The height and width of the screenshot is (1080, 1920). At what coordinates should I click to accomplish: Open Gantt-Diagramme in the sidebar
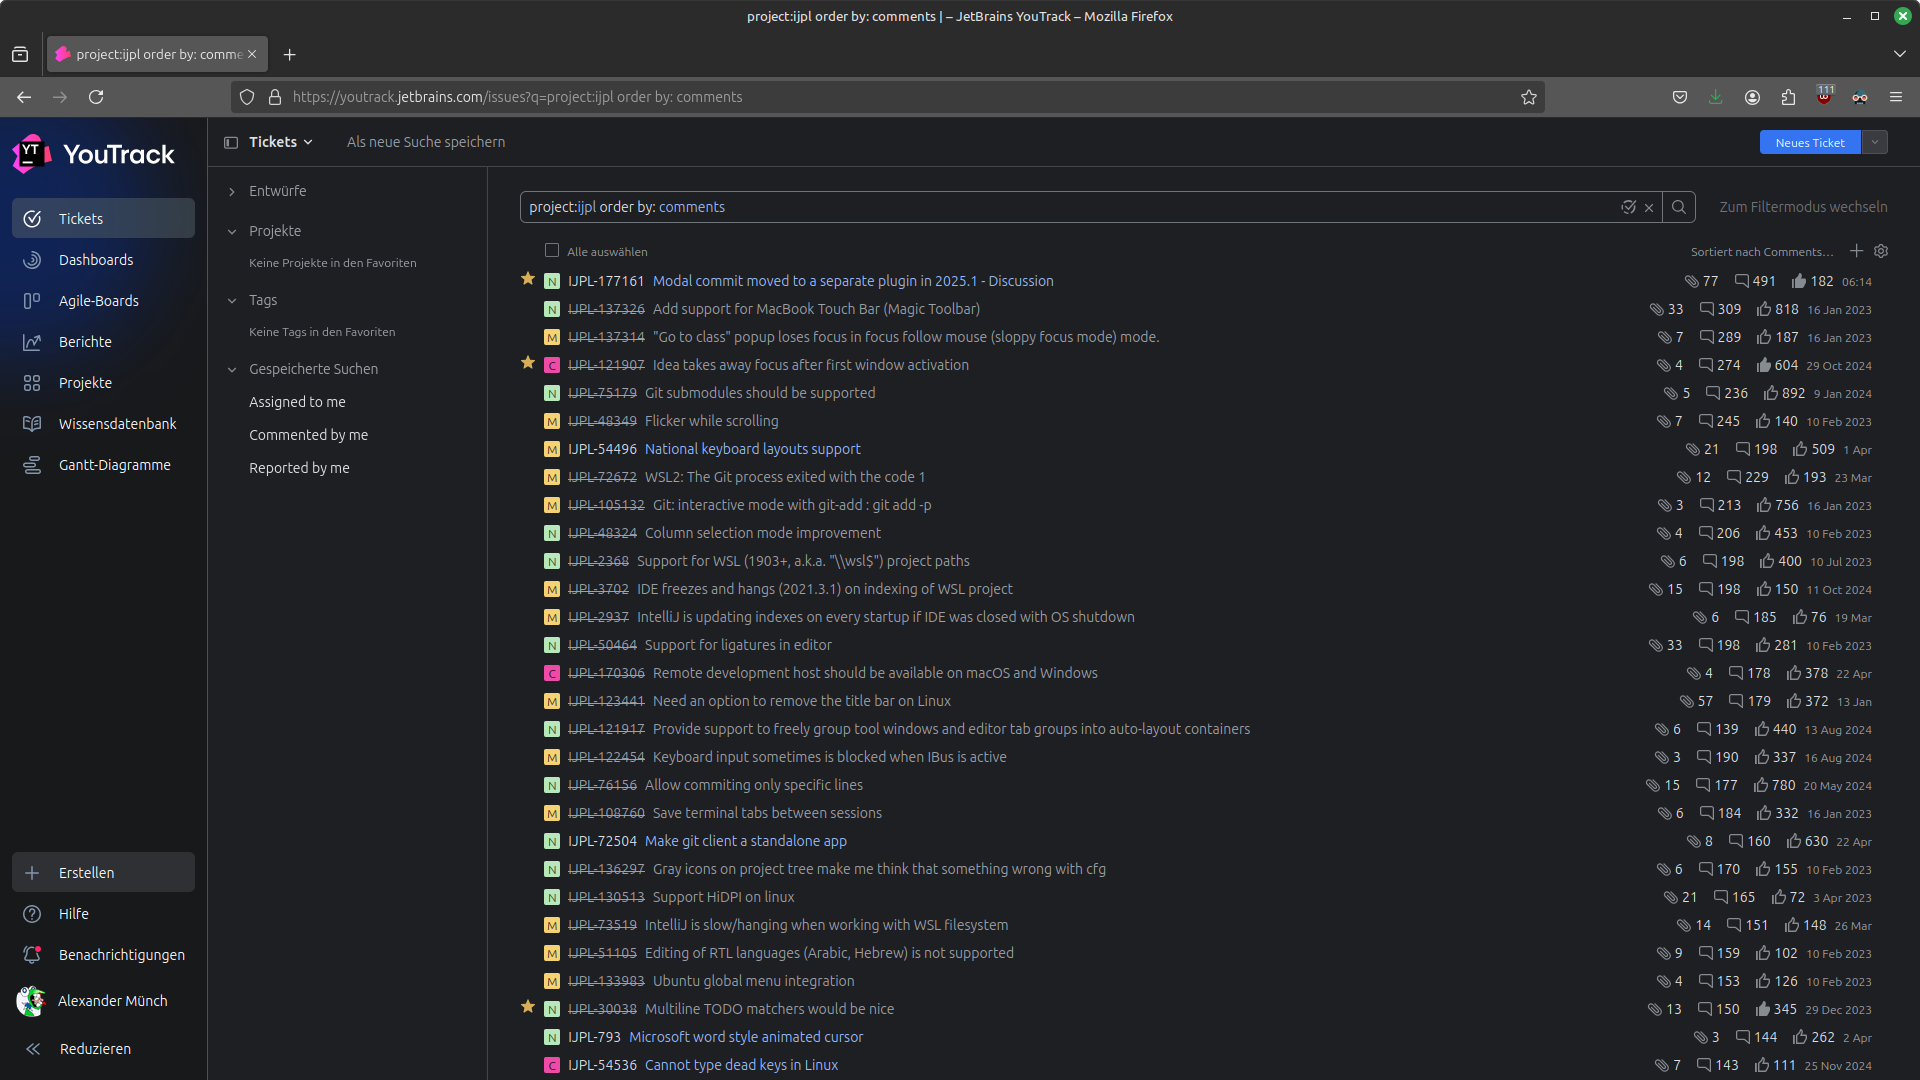coord(103,464)
